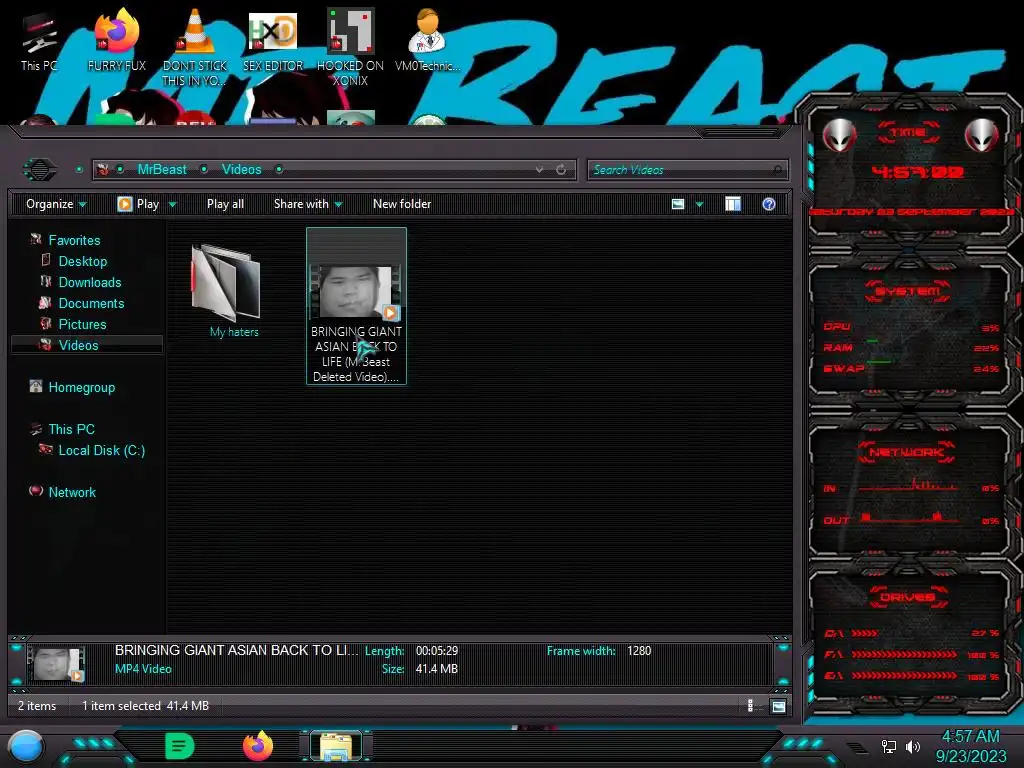Click the refresh button in the address bar
The height and width of the screenshot is (768, 1024).
click(x=561, y=170)
